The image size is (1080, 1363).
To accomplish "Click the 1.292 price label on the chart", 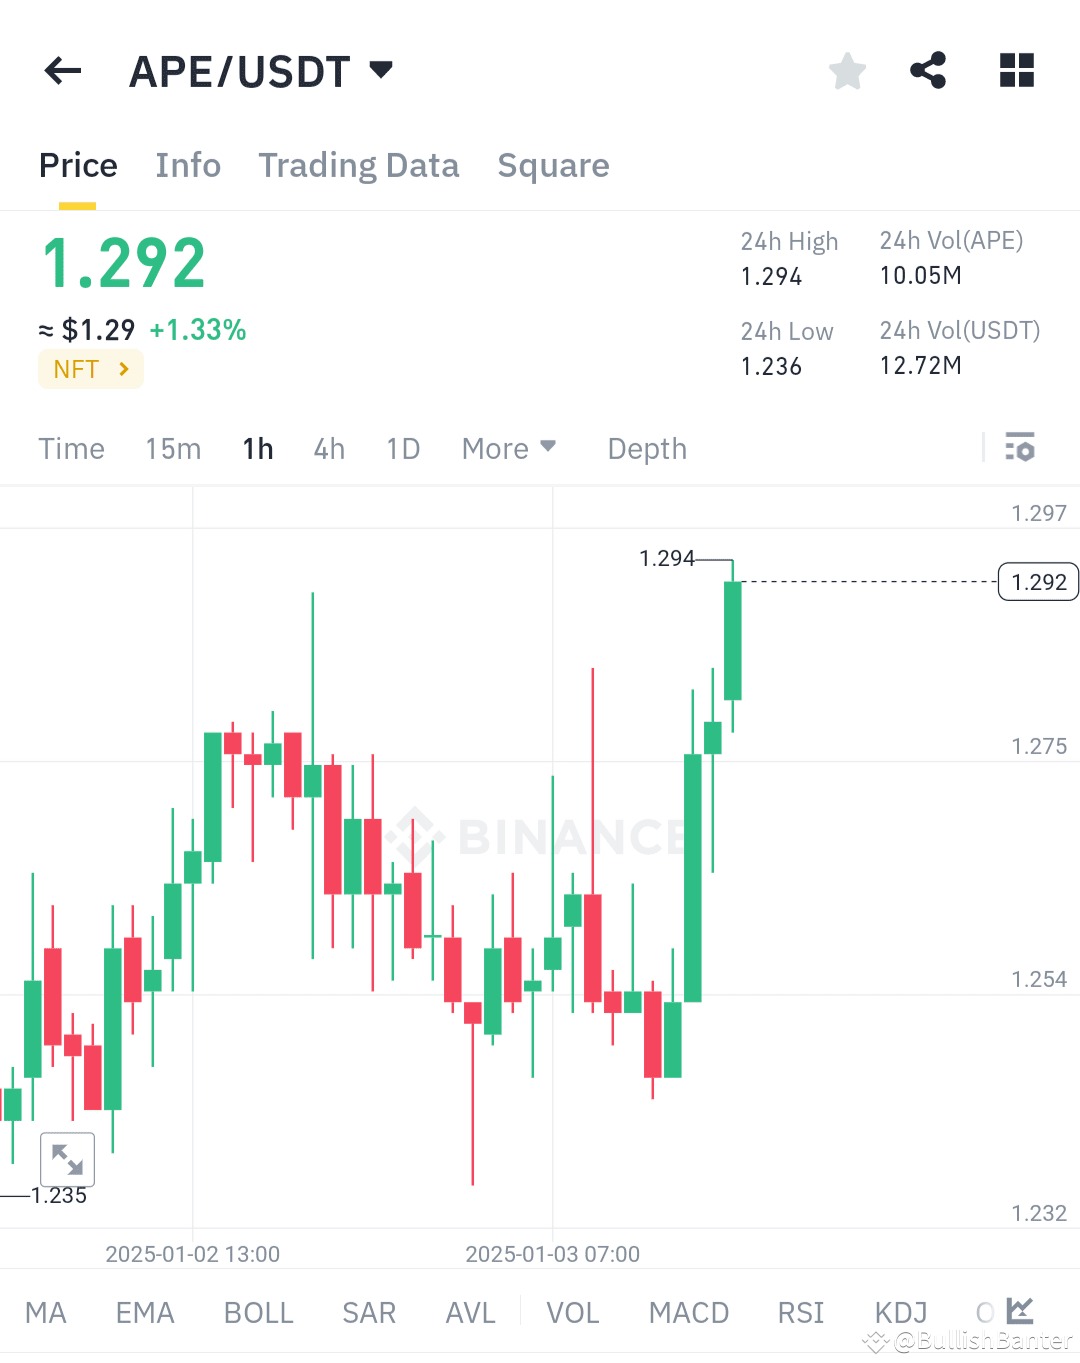I will click(x=1037, y=581).
